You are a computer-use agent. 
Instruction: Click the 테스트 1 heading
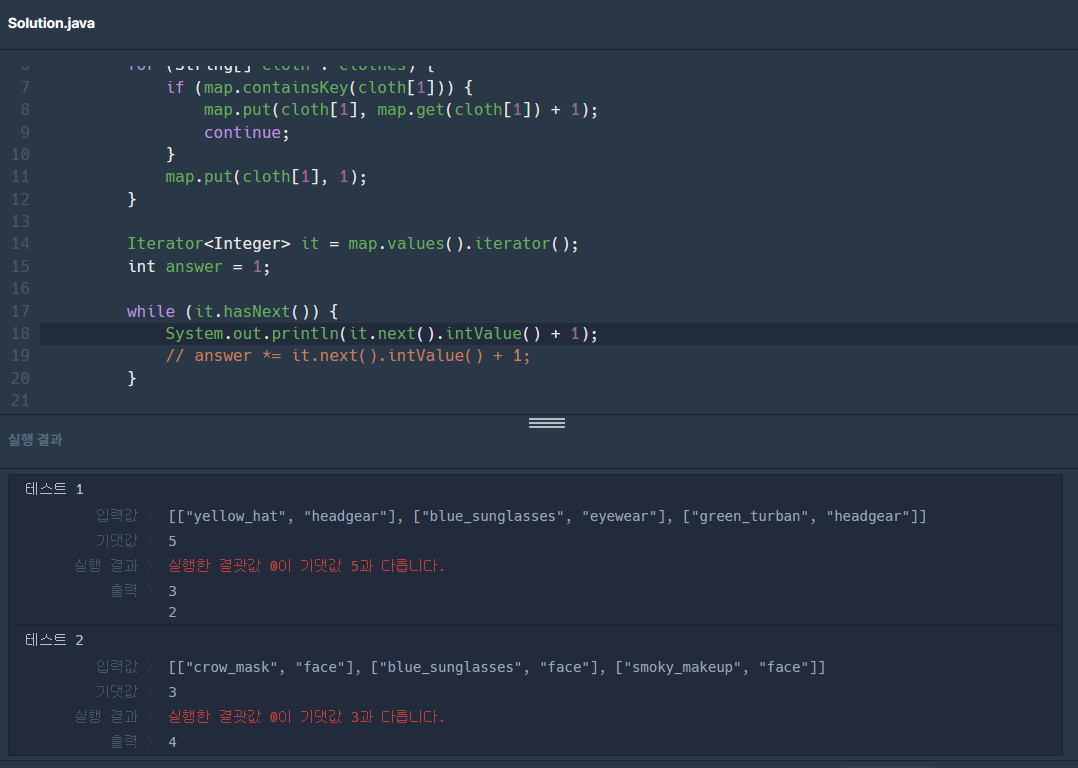coord(54,489)
